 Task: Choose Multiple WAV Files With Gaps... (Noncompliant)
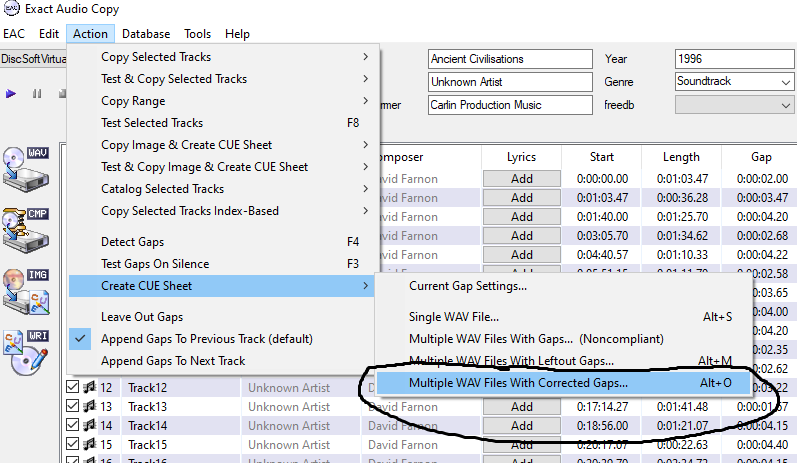[564, 339]
